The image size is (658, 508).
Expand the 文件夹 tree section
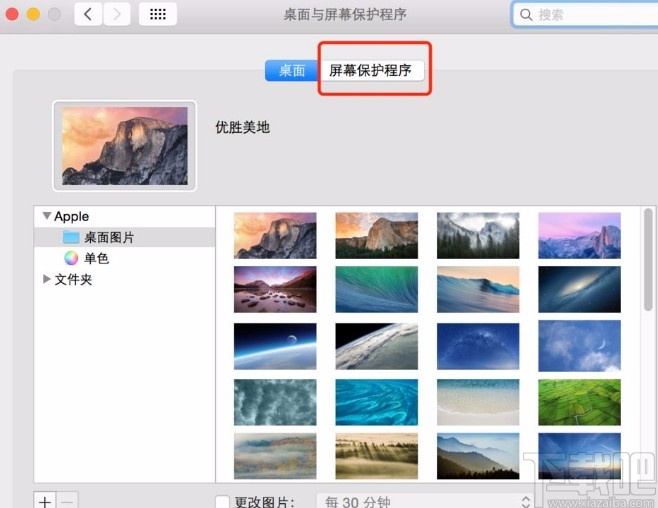coord(47,279)
